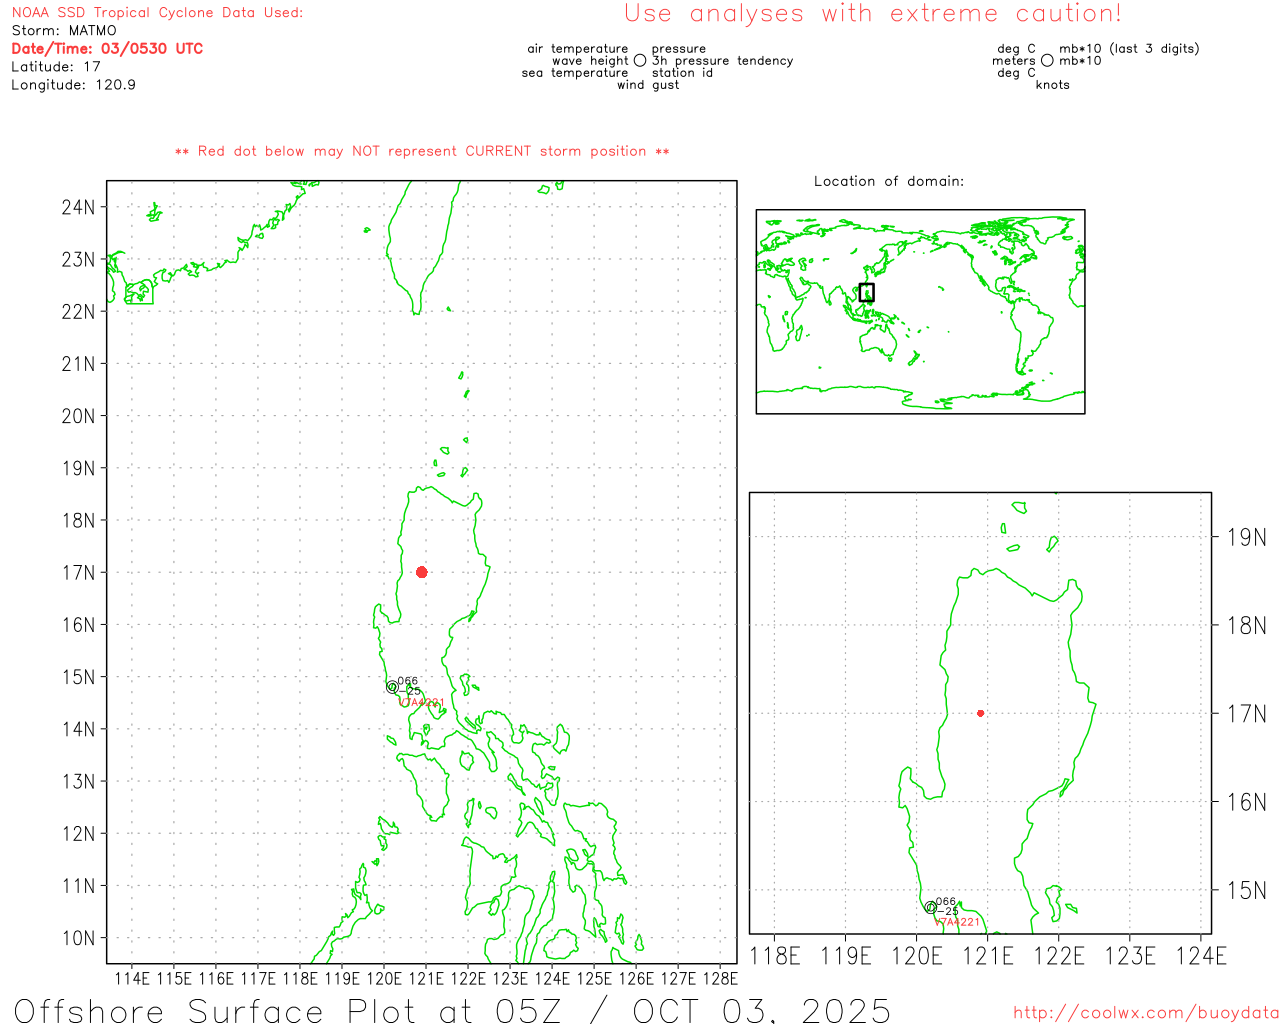Viewport: 1280px width, 1024px height.
Task: Click the 'Storm: MATMO' label
Action: (x=64, y=31)
